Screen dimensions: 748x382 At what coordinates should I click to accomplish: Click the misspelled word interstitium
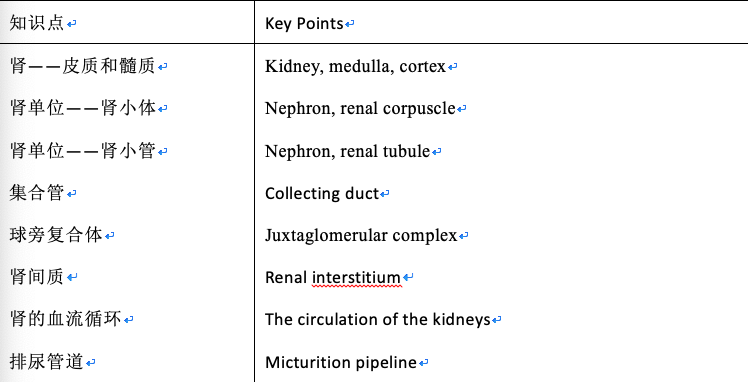pos(356,277)
